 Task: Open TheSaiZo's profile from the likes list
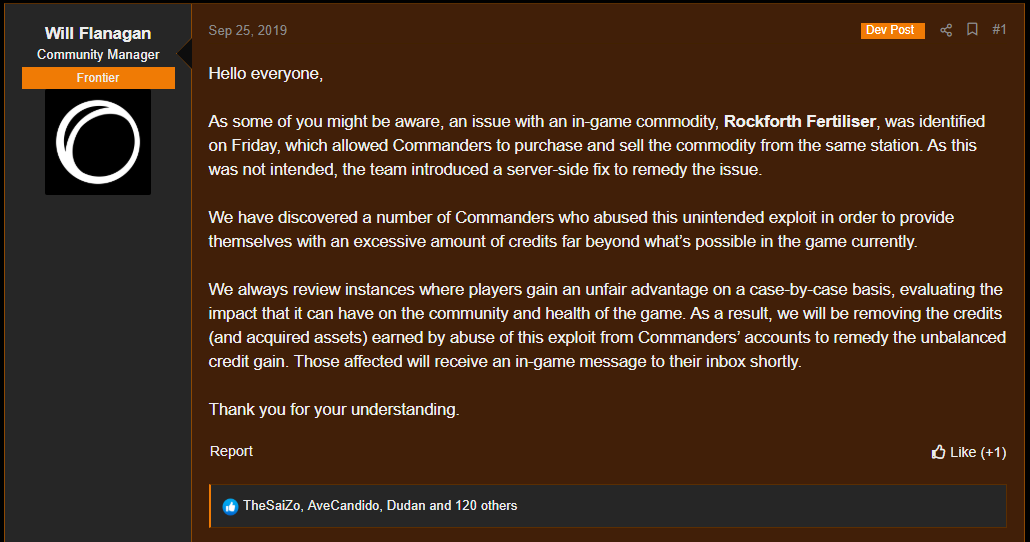pyautogui.click(x=271, y=506)
